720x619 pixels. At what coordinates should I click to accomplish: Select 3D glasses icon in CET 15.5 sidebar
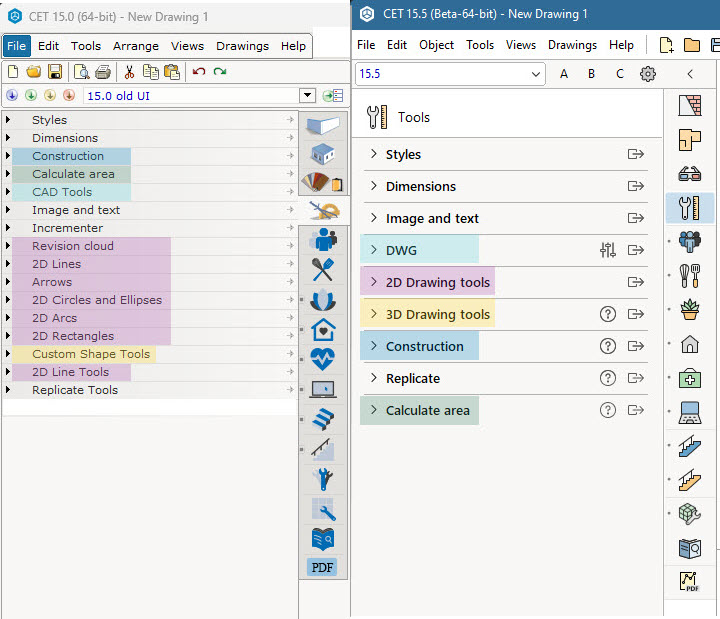pos(690,174)
